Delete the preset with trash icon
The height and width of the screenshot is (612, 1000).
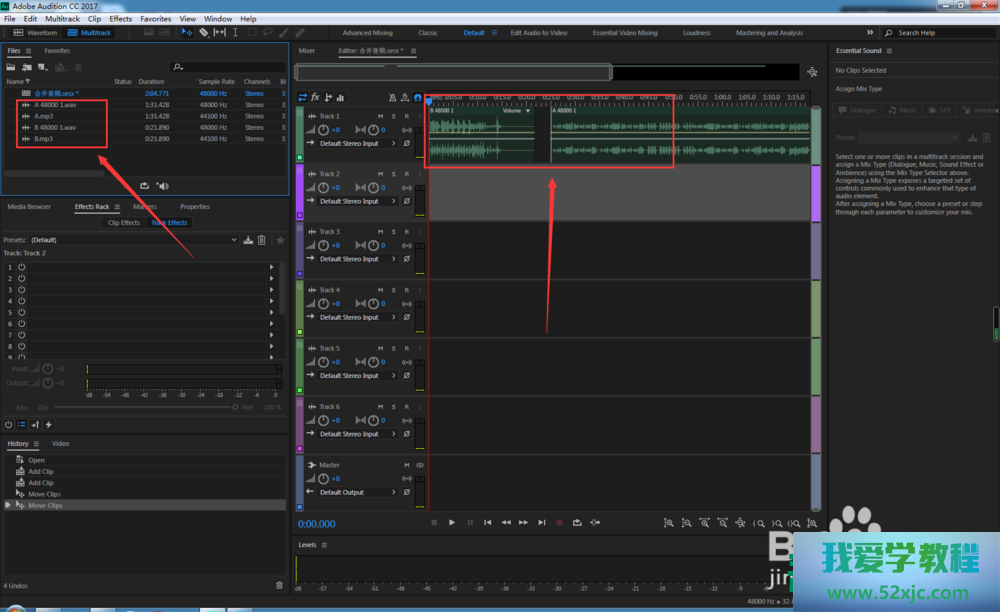tap(262, 240)
